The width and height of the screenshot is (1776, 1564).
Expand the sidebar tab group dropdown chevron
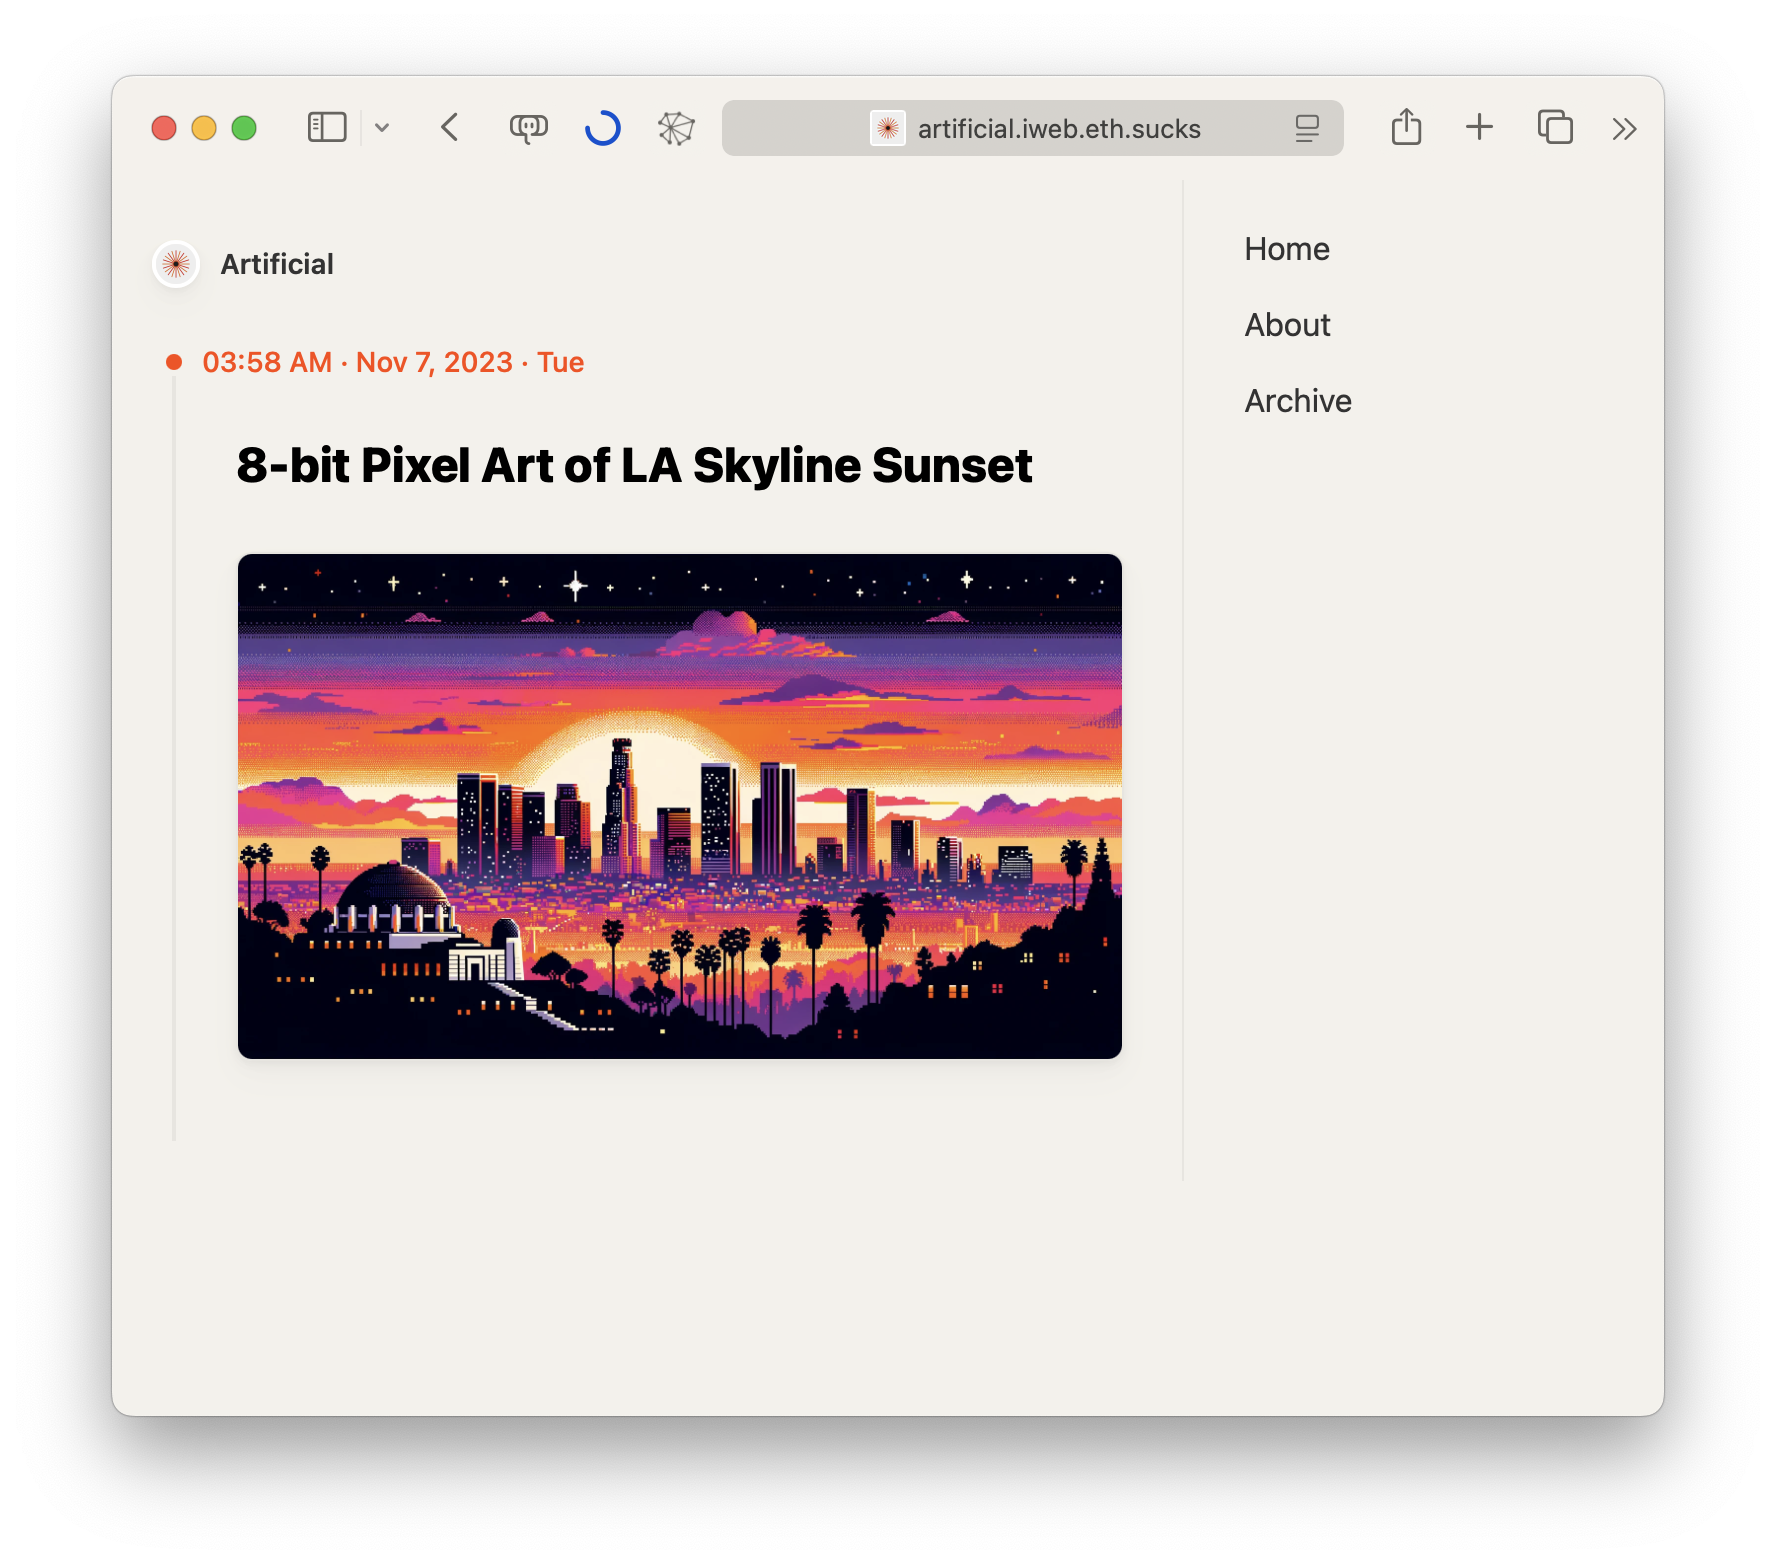pos(382,128)
